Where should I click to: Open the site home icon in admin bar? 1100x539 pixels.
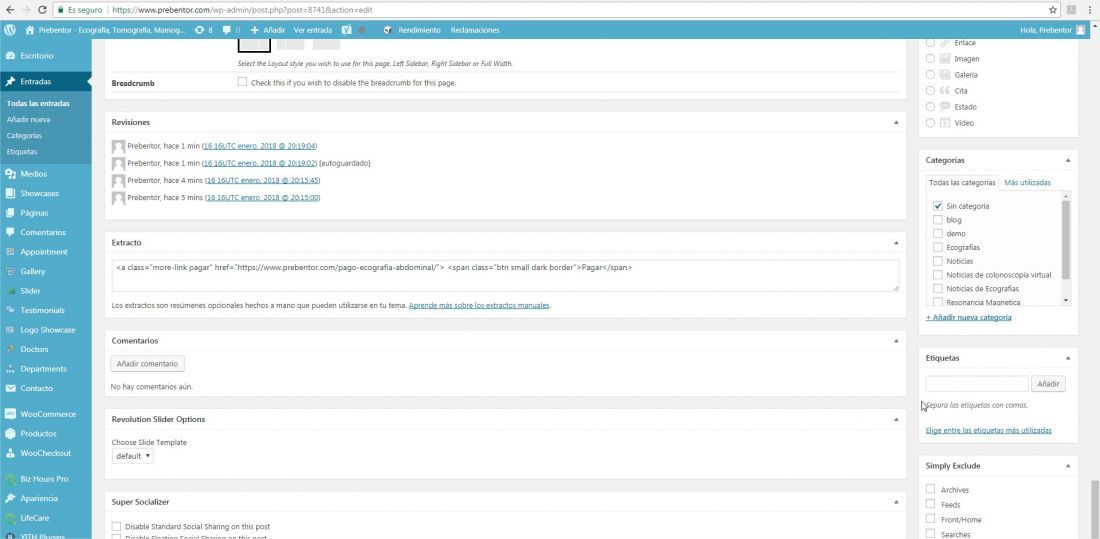coord(29,30)
